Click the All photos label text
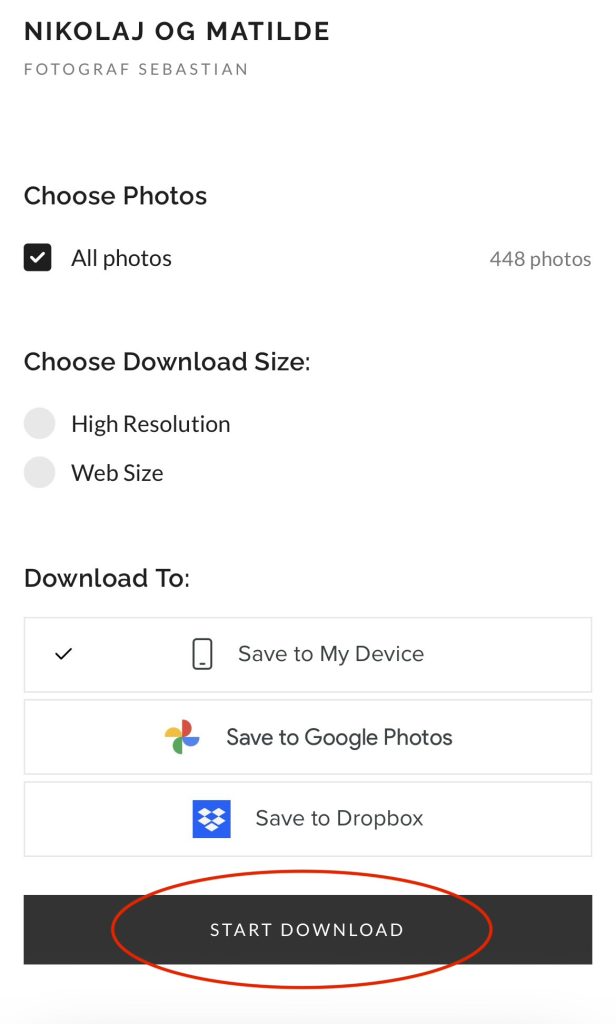616x1024 pixels. click(122, 258)
